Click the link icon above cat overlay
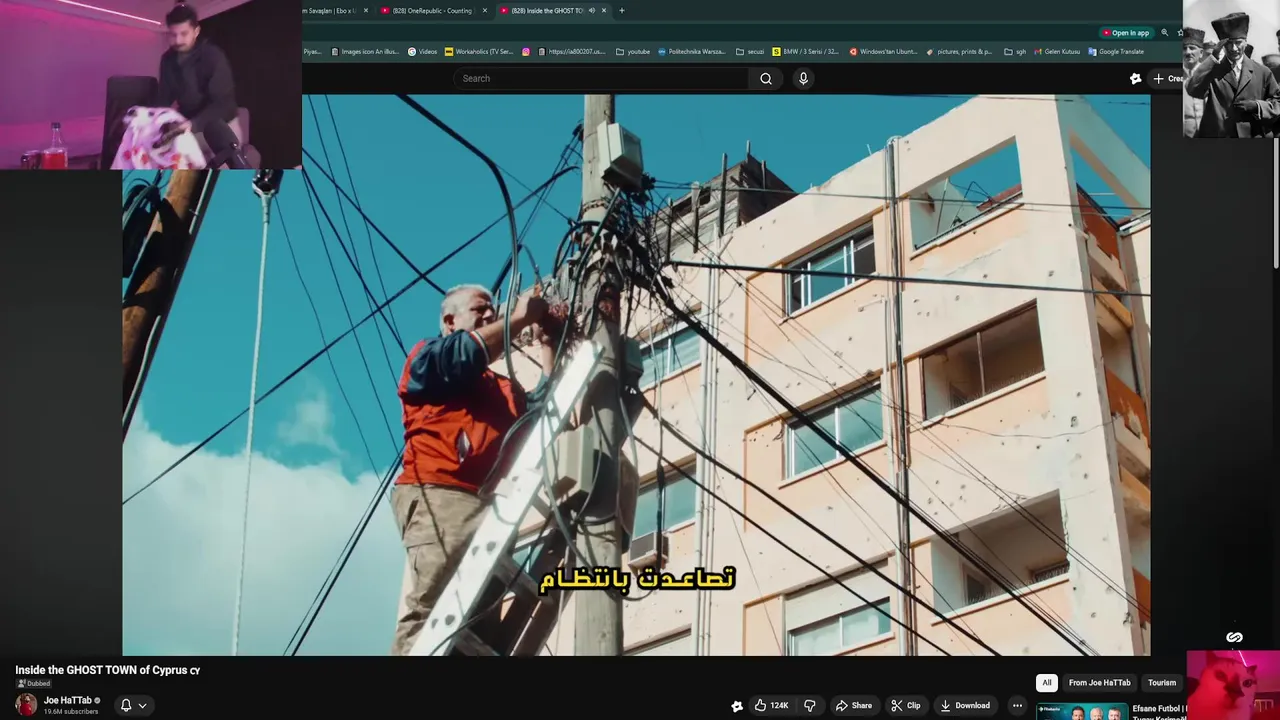The image size is (1280, 720). (x=1234, y=638)
